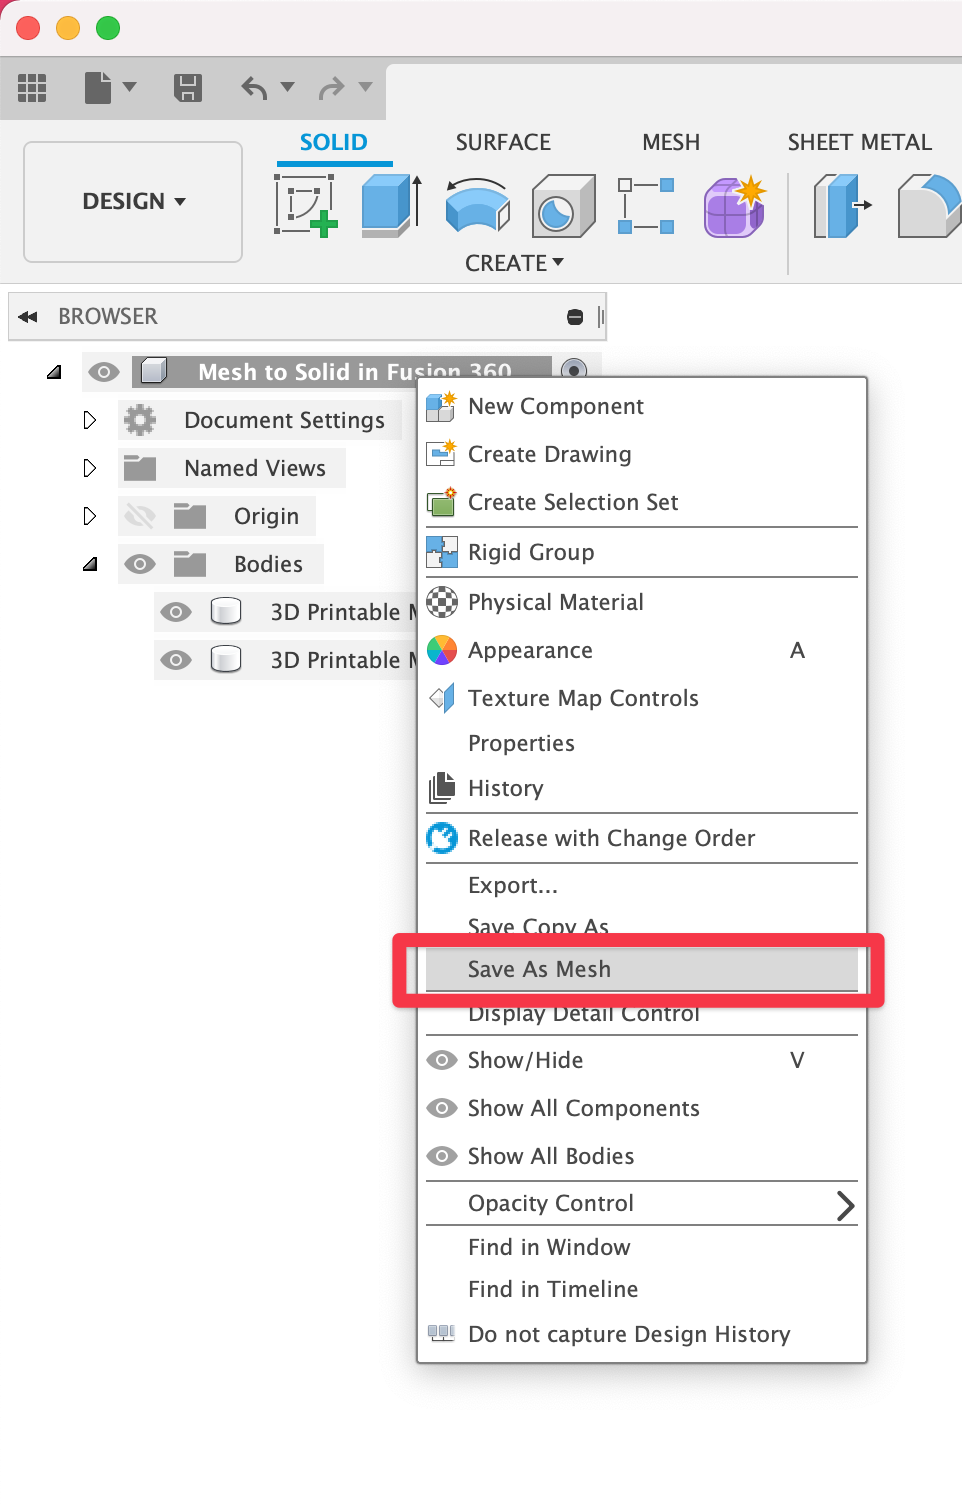Toggle visibility of the root component
962x1504 pixels.
[104, 372]
